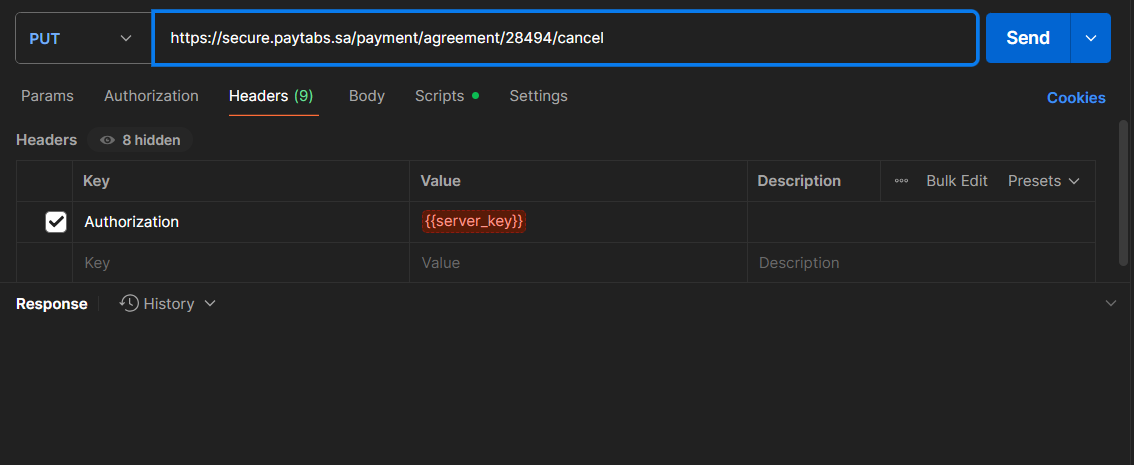This screenshot has width=1134, height=465.
Task: Go to the Settings tab
Action: pyautogui.click(x=538, y=96)
